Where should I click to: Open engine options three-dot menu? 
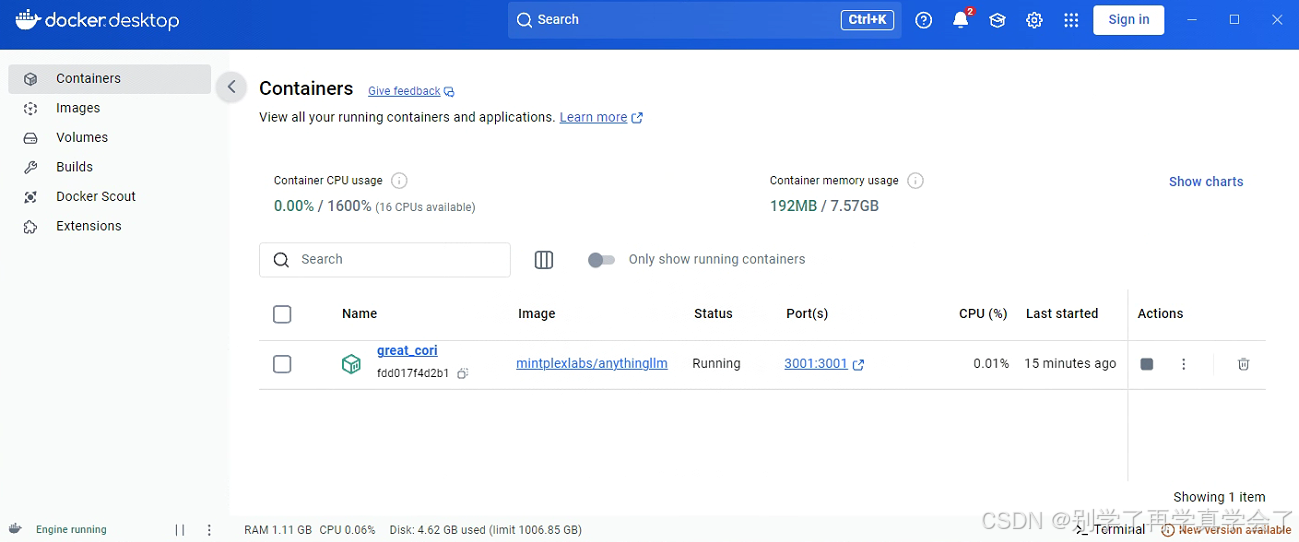pyautogui.click(x=209, y=530)
